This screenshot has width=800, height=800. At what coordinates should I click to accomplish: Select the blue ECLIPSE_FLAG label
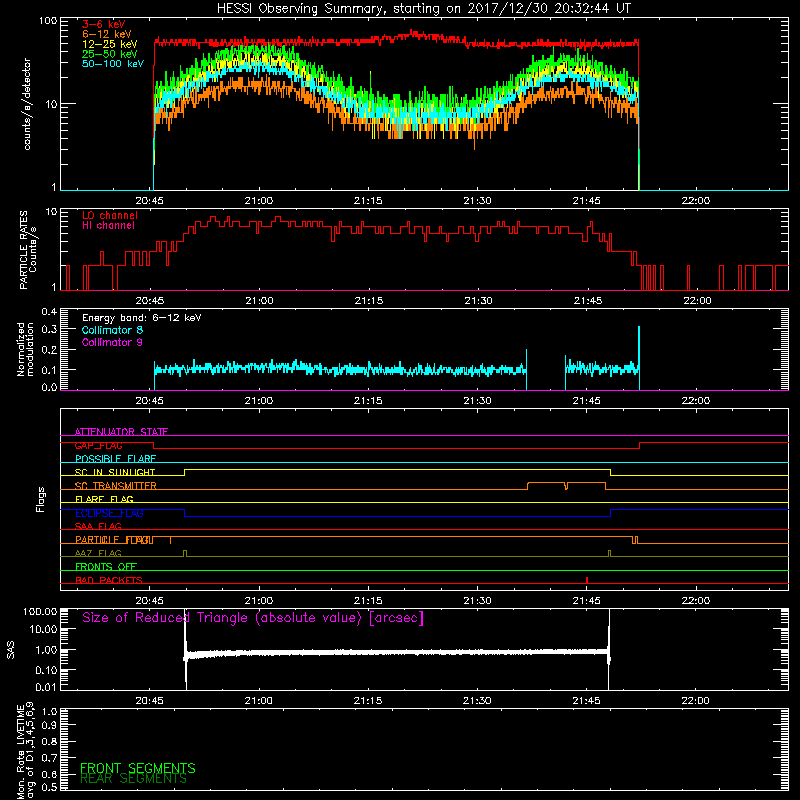pos(109,513)
